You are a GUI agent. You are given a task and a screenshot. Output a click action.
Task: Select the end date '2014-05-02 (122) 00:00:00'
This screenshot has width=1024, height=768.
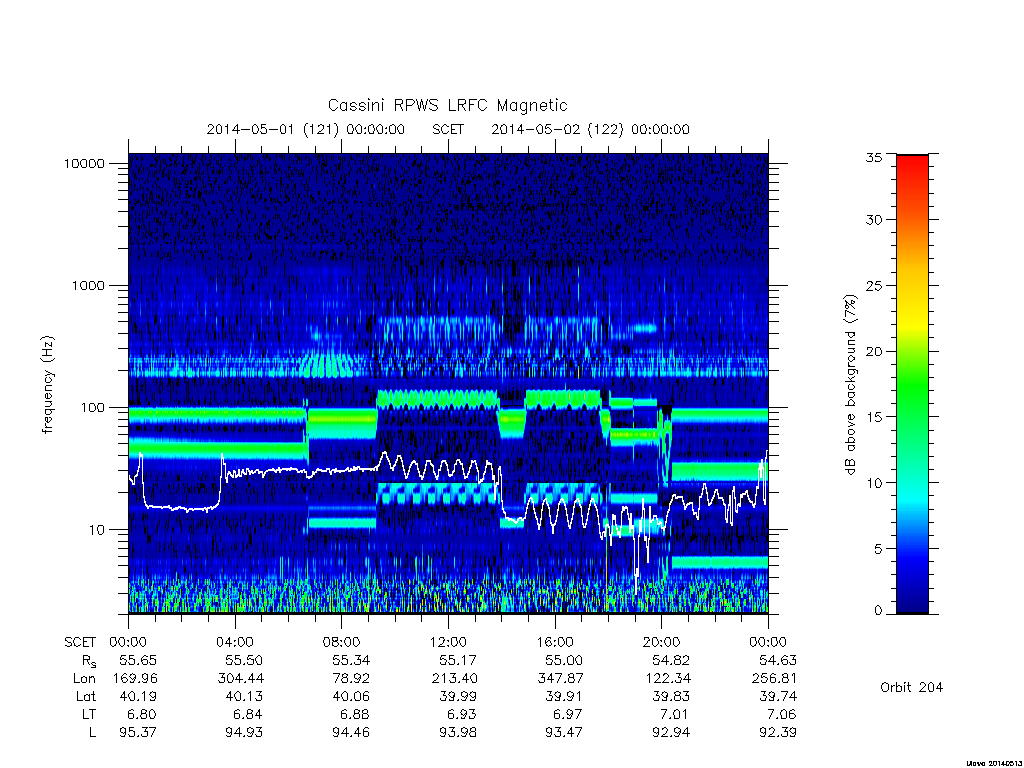(590, 129)
